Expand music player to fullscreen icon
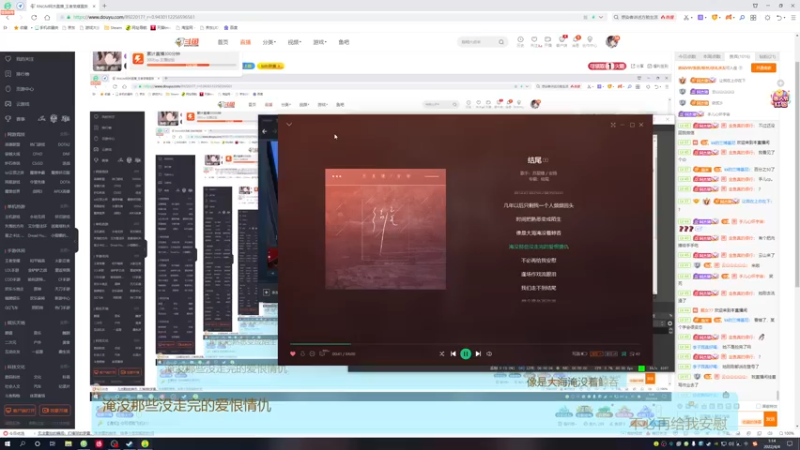800x450 pixels. [613, 125]
